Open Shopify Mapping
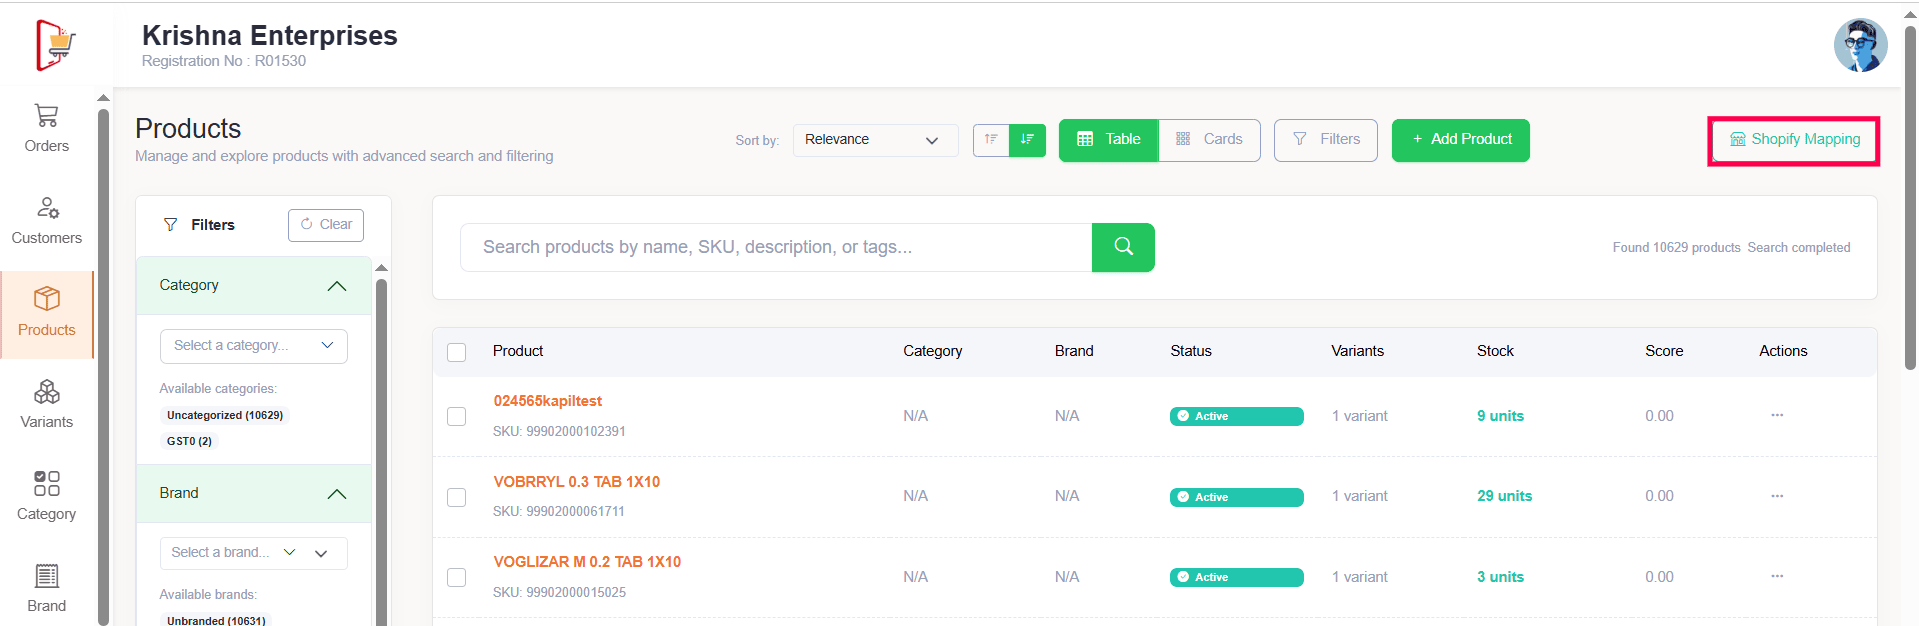1919x626 pixels. tap(1794, 140)
